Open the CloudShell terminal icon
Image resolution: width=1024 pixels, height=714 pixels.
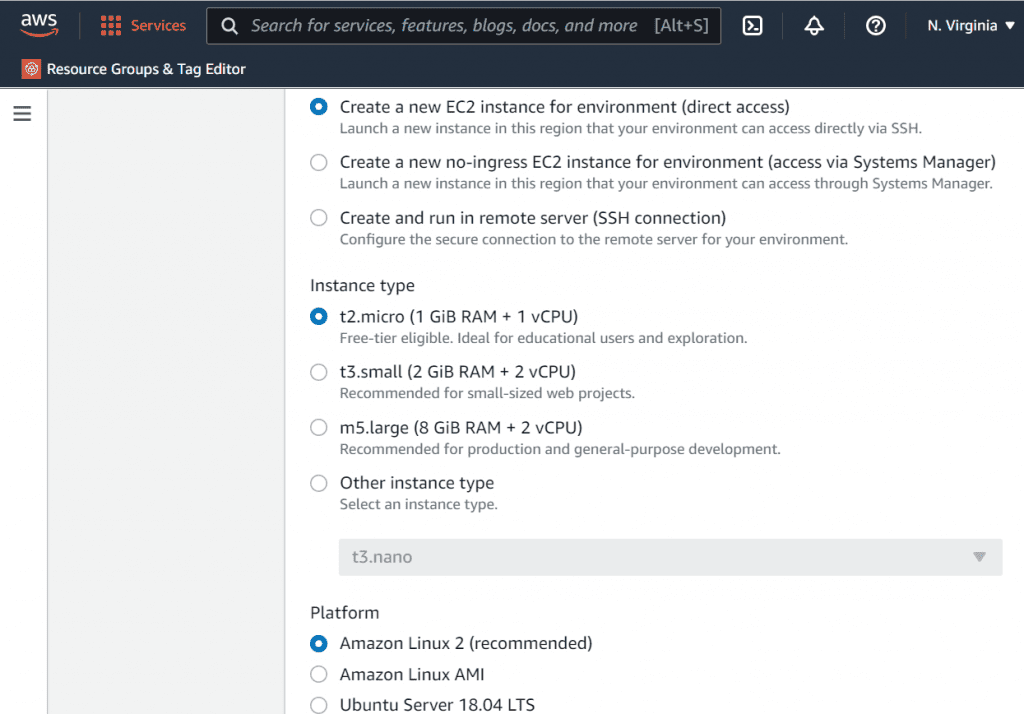pos(753,26)
